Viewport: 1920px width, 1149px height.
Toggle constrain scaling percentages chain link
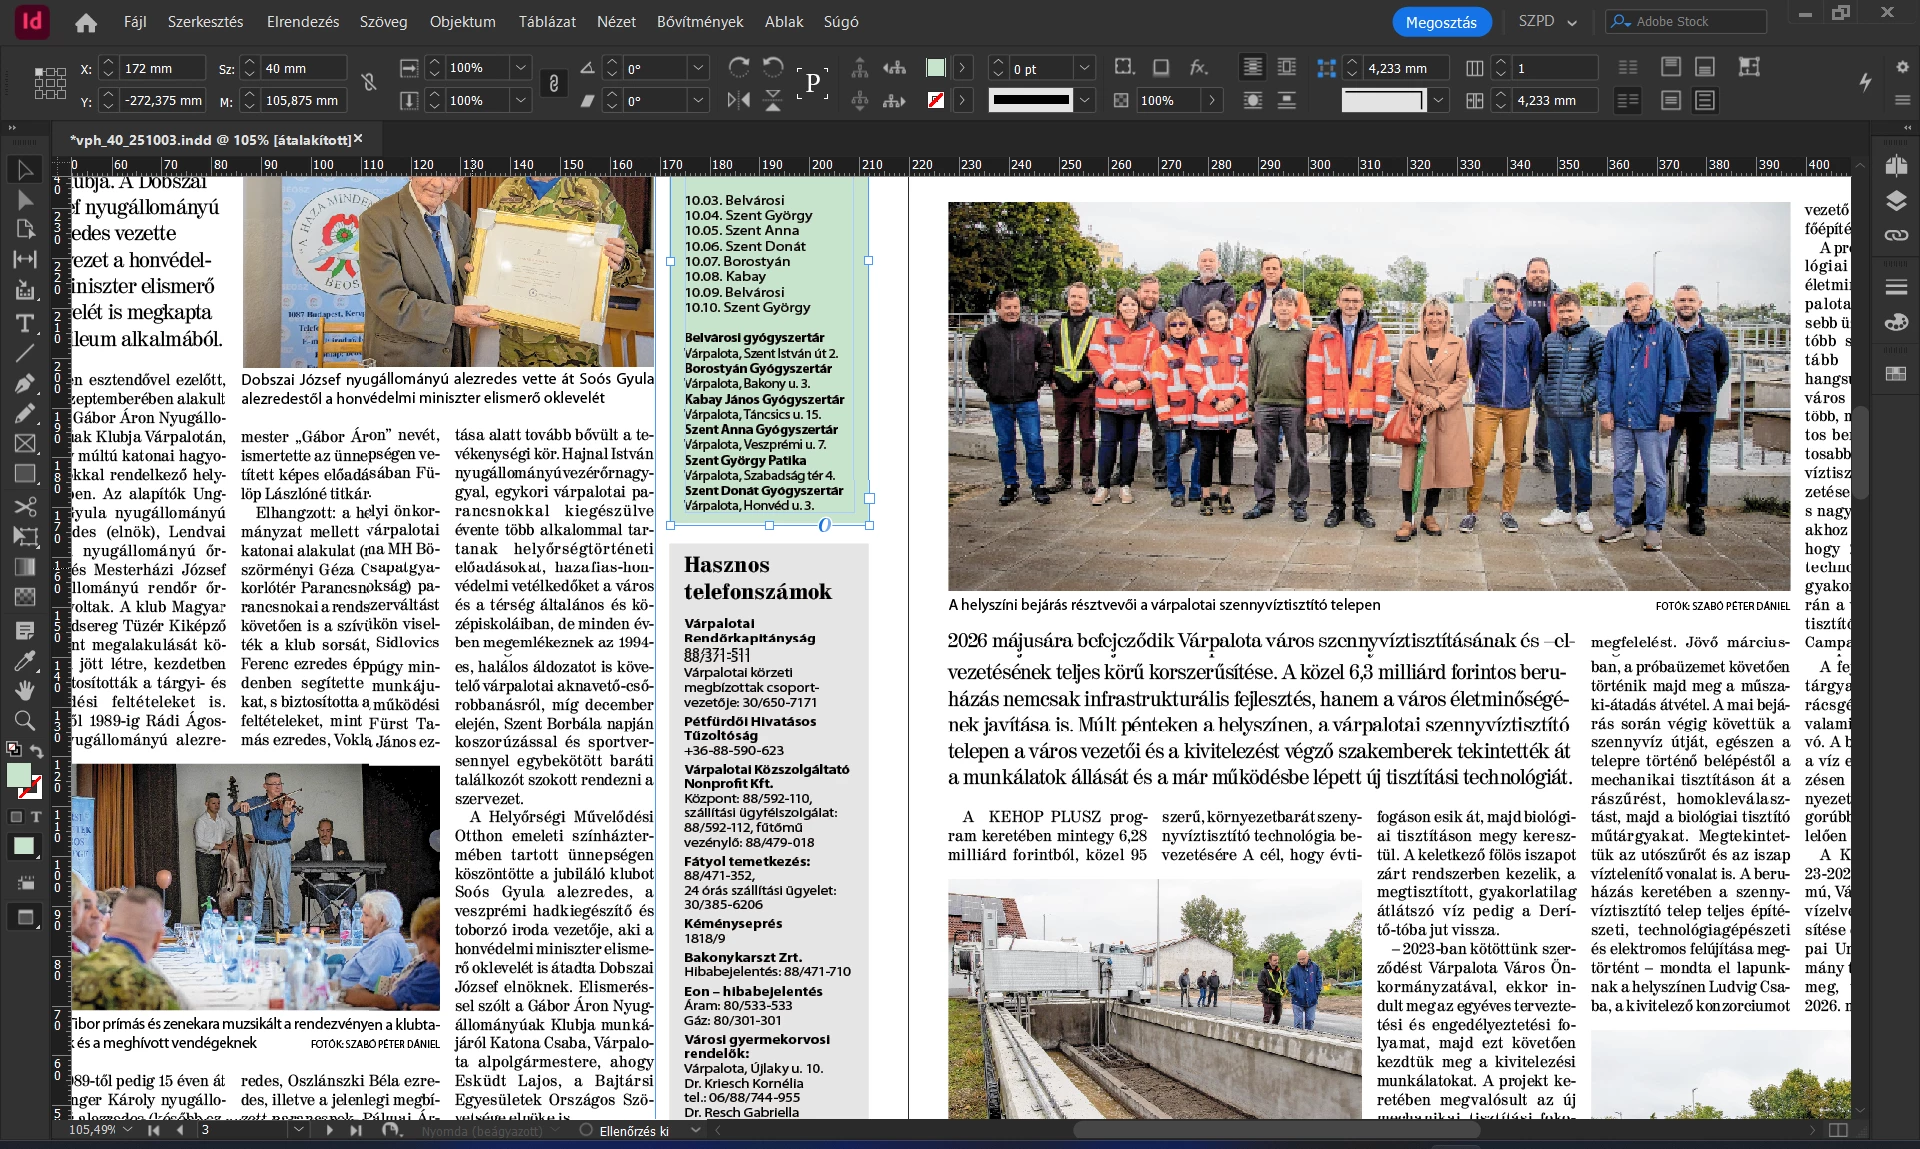[x=553, y=83]
